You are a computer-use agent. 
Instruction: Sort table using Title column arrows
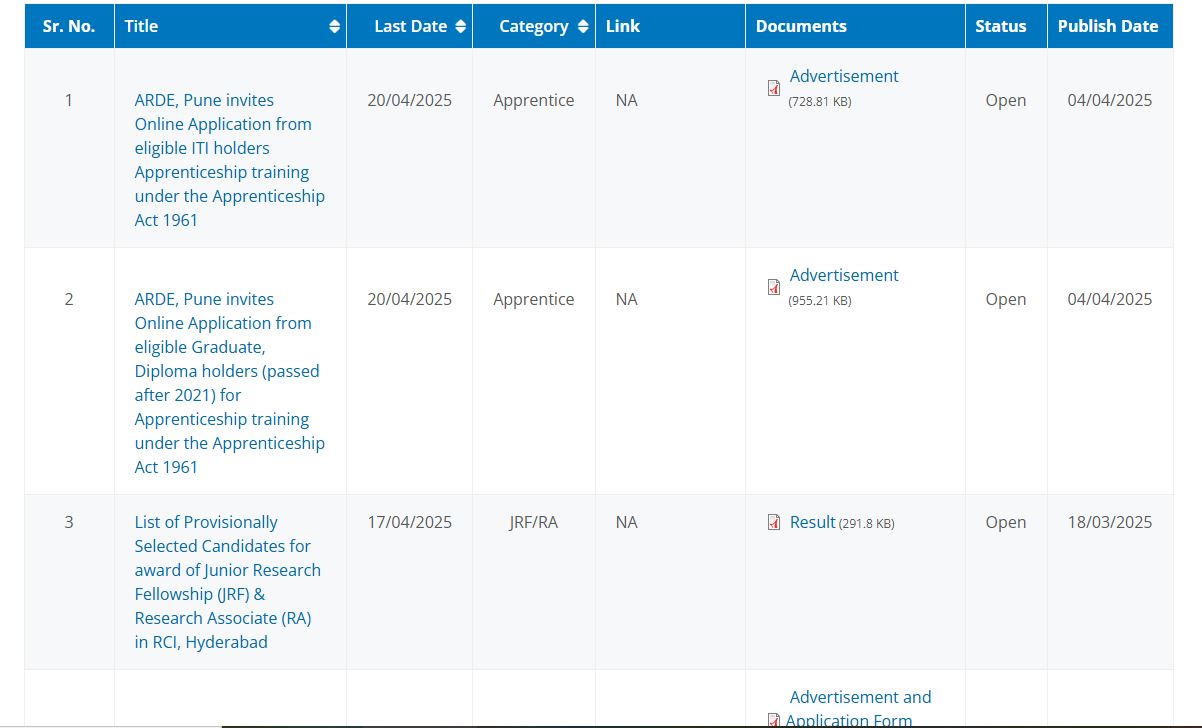tap(335, 27)
